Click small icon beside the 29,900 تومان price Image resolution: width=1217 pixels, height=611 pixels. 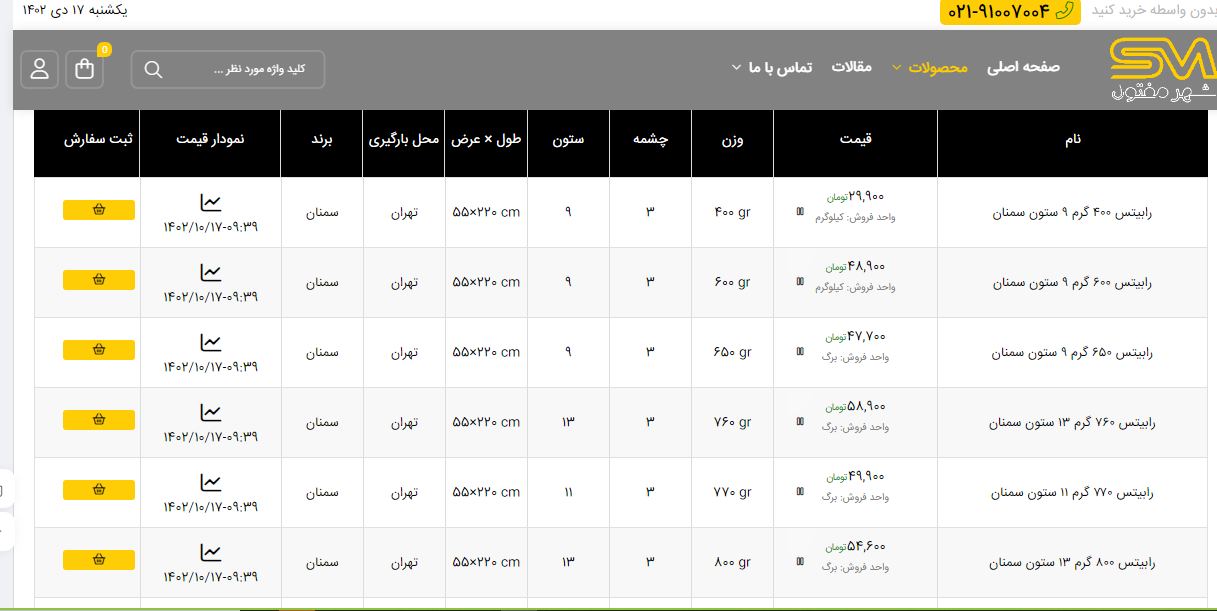click(799, 211)
